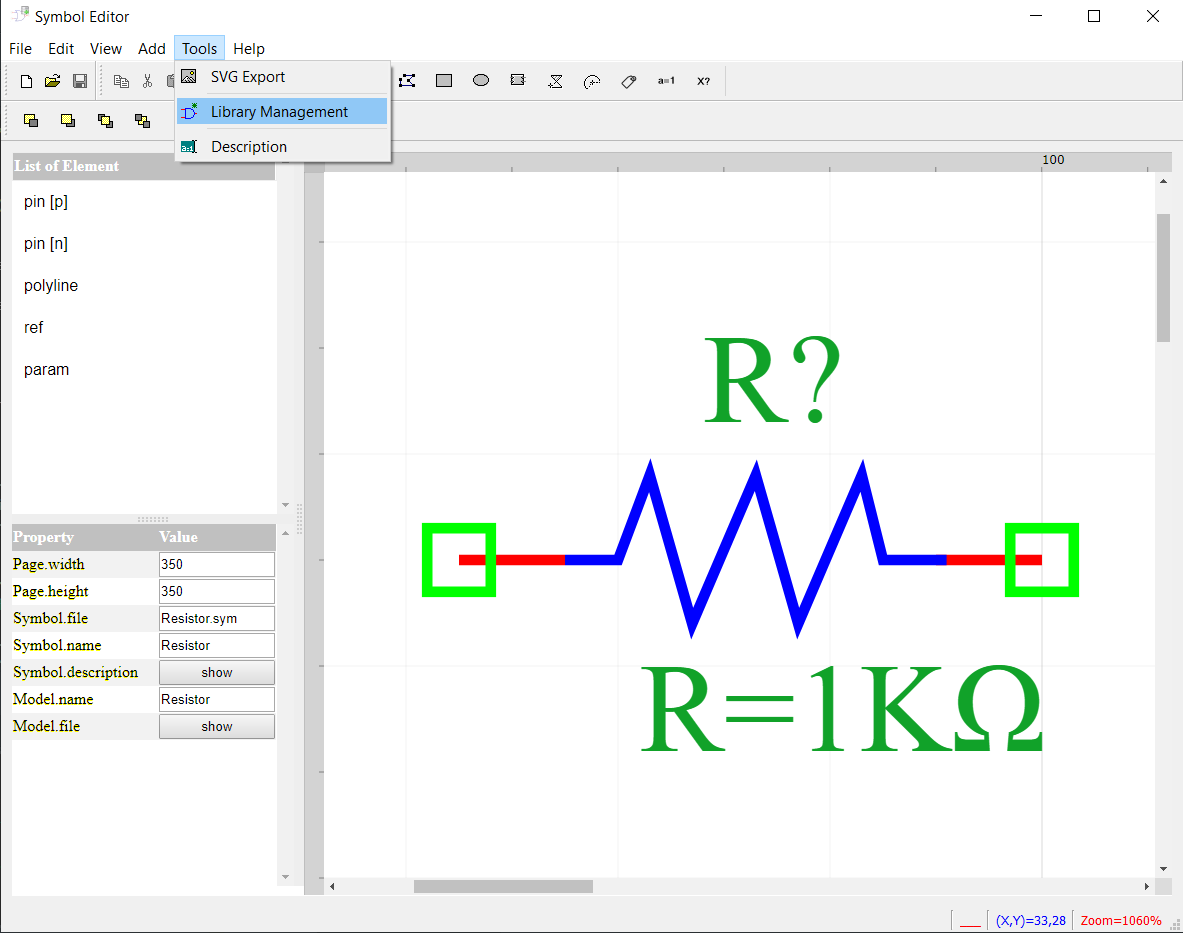
Task: Click the (X,Y)=33,28 status readout
Action: click(x=1031, y=921)
